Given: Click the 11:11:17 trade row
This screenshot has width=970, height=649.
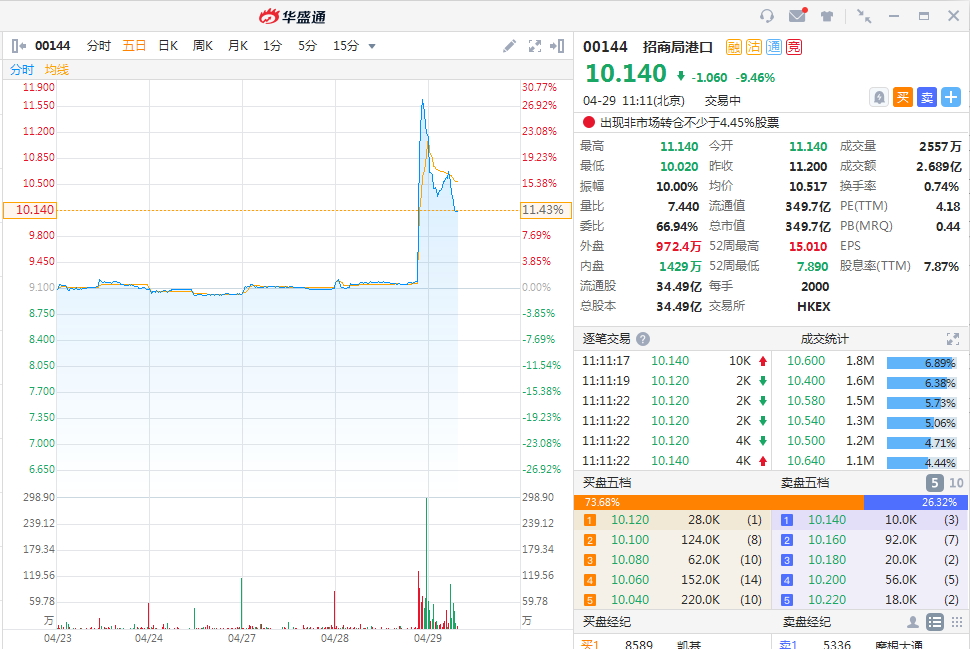Looking at the screenshot, I should (674, 361).
